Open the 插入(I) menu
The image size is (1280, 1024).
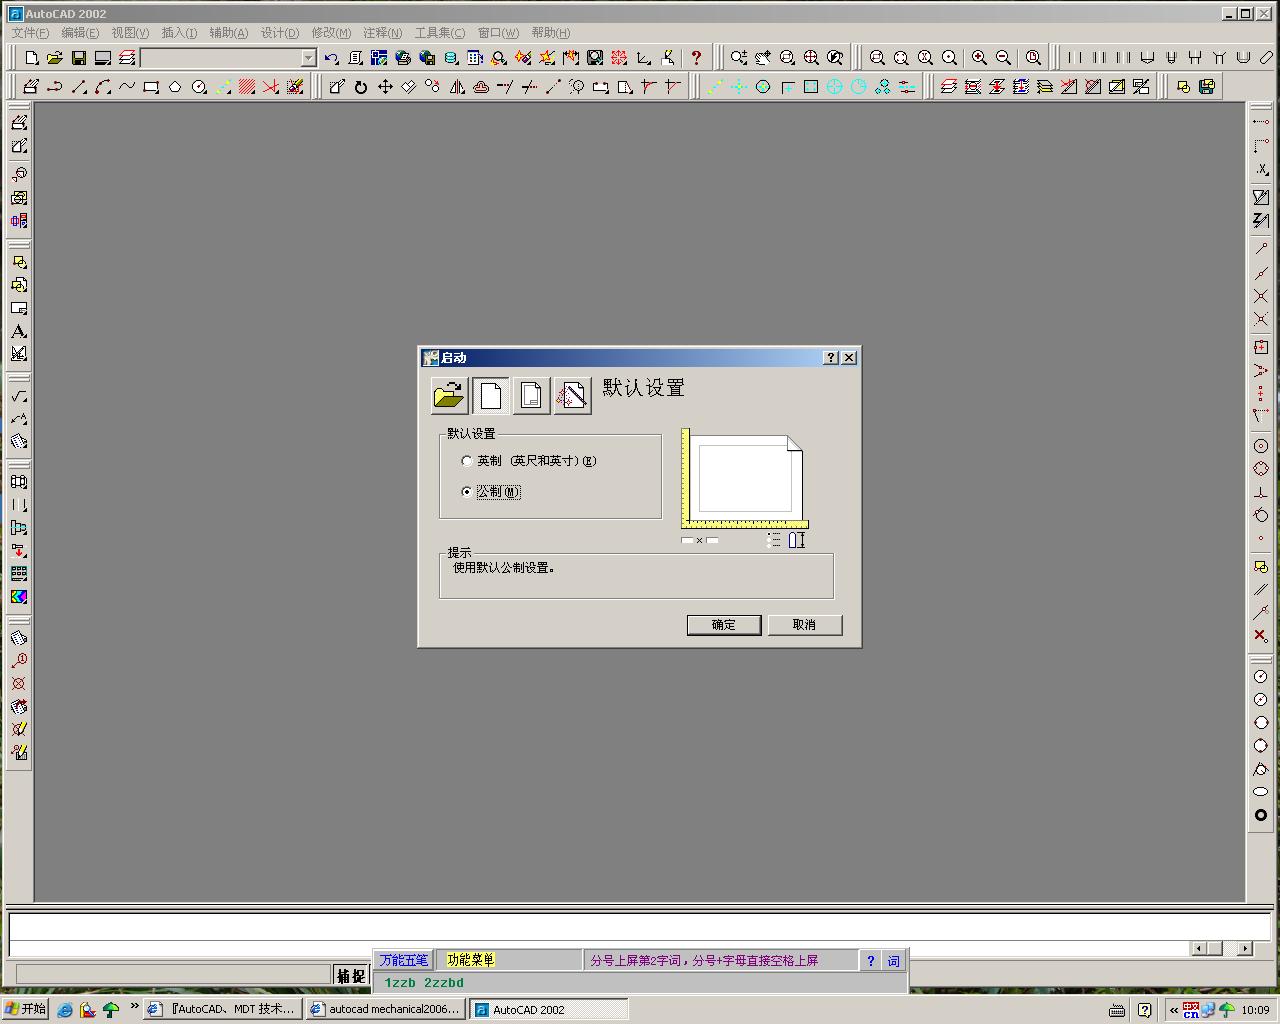point(179,33)
